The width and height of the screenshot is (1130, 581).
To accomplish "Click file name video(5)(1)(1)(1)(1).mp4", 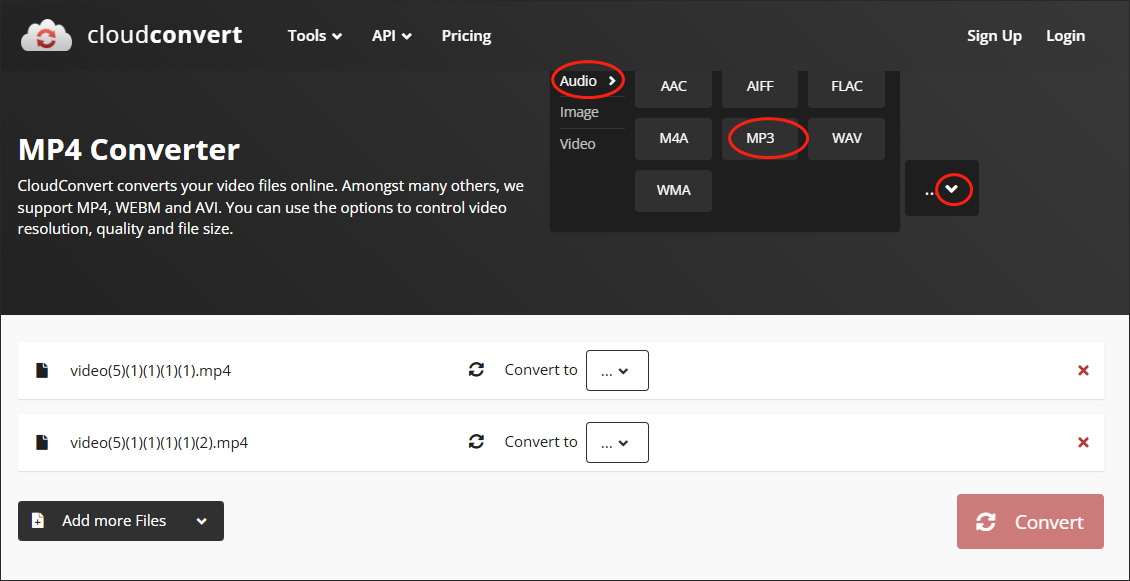I will tap(150, 371).
